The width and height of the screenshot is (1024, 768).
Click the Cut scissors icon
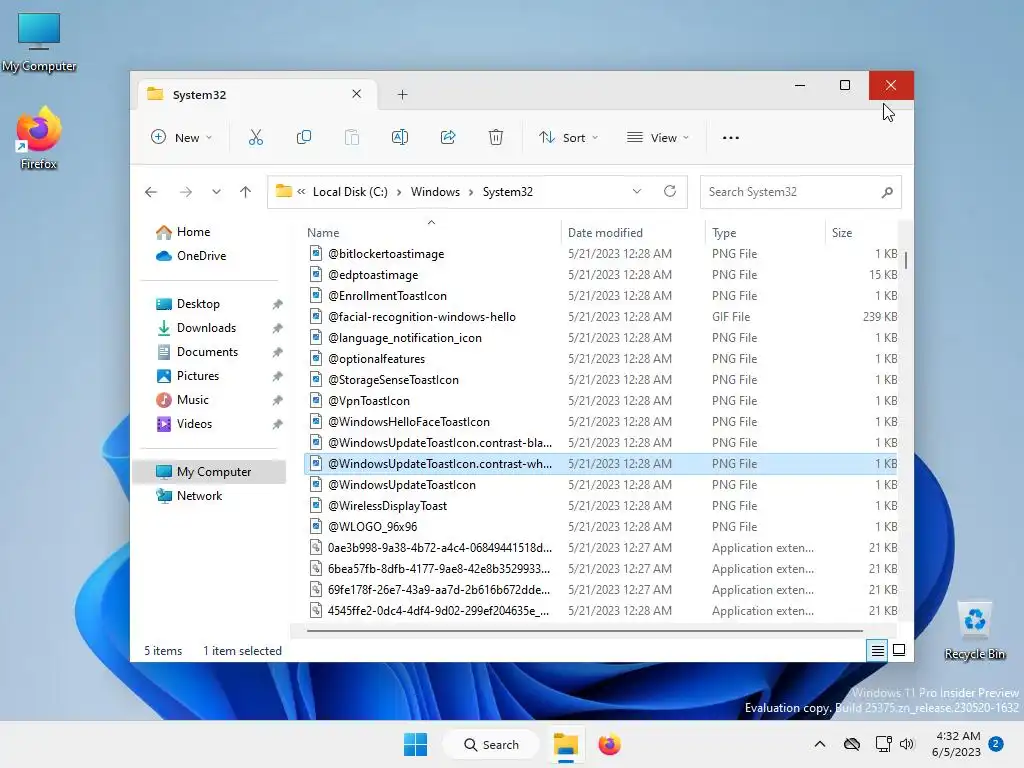pyautogui.click(x=255, y=137)
